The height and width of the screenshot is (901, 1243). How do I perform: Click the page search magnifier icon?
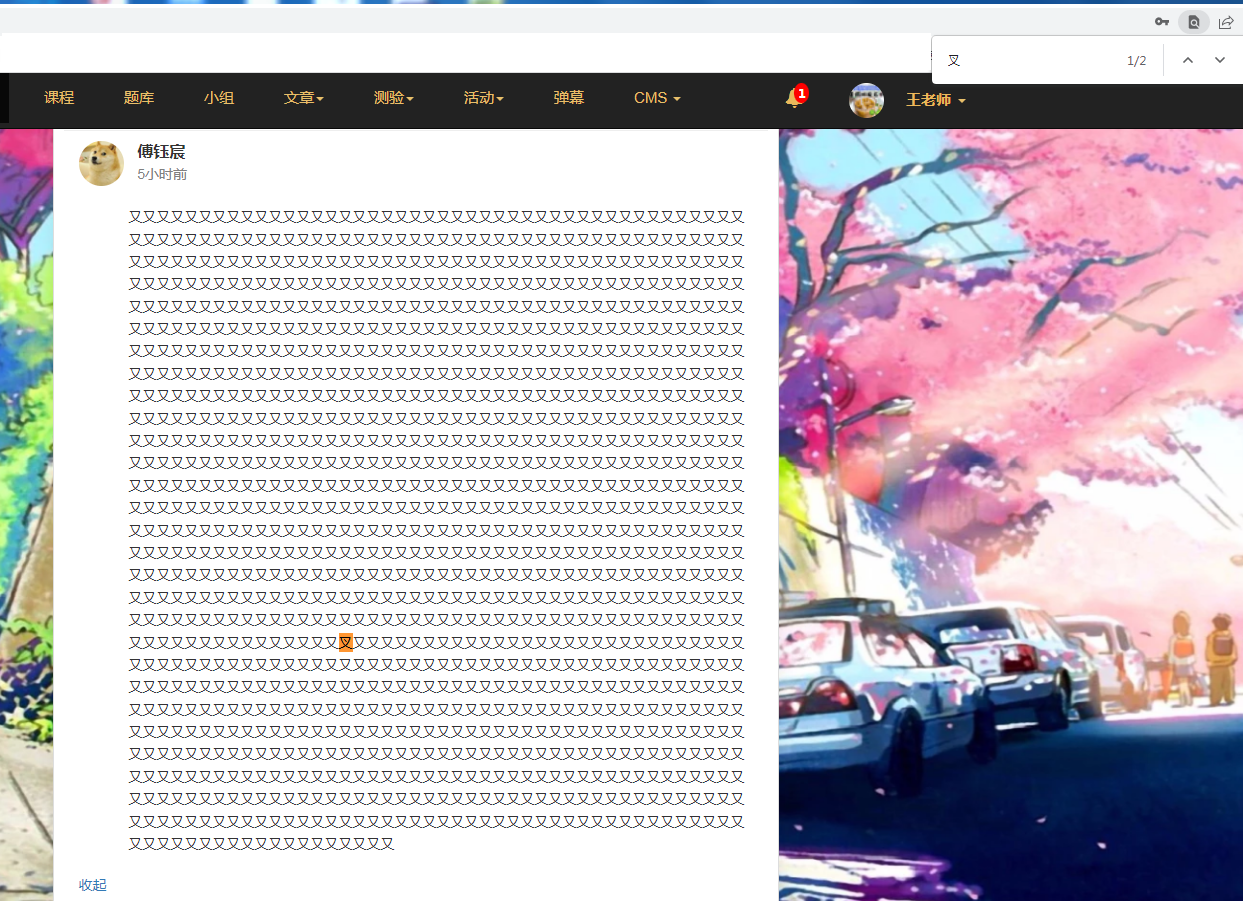coord(1194,22)
